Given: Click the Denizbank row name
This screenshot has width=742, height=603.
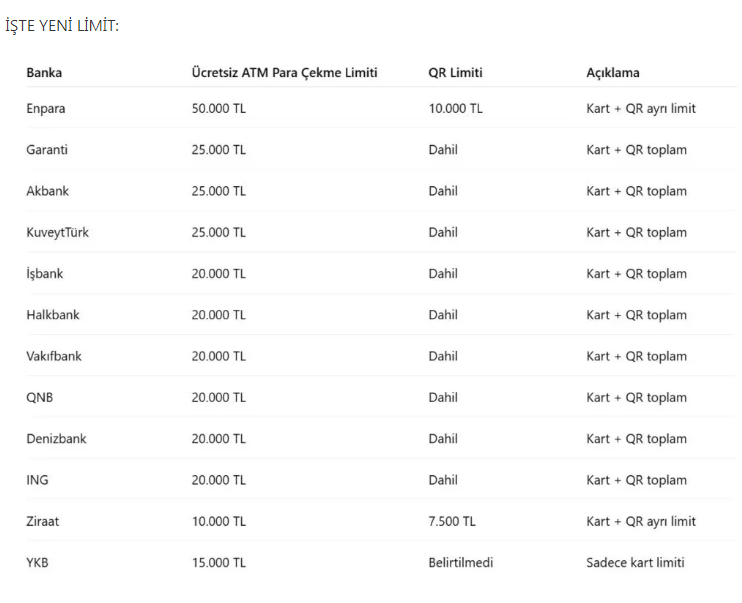Looking at the screenshot, I should 56,439.
